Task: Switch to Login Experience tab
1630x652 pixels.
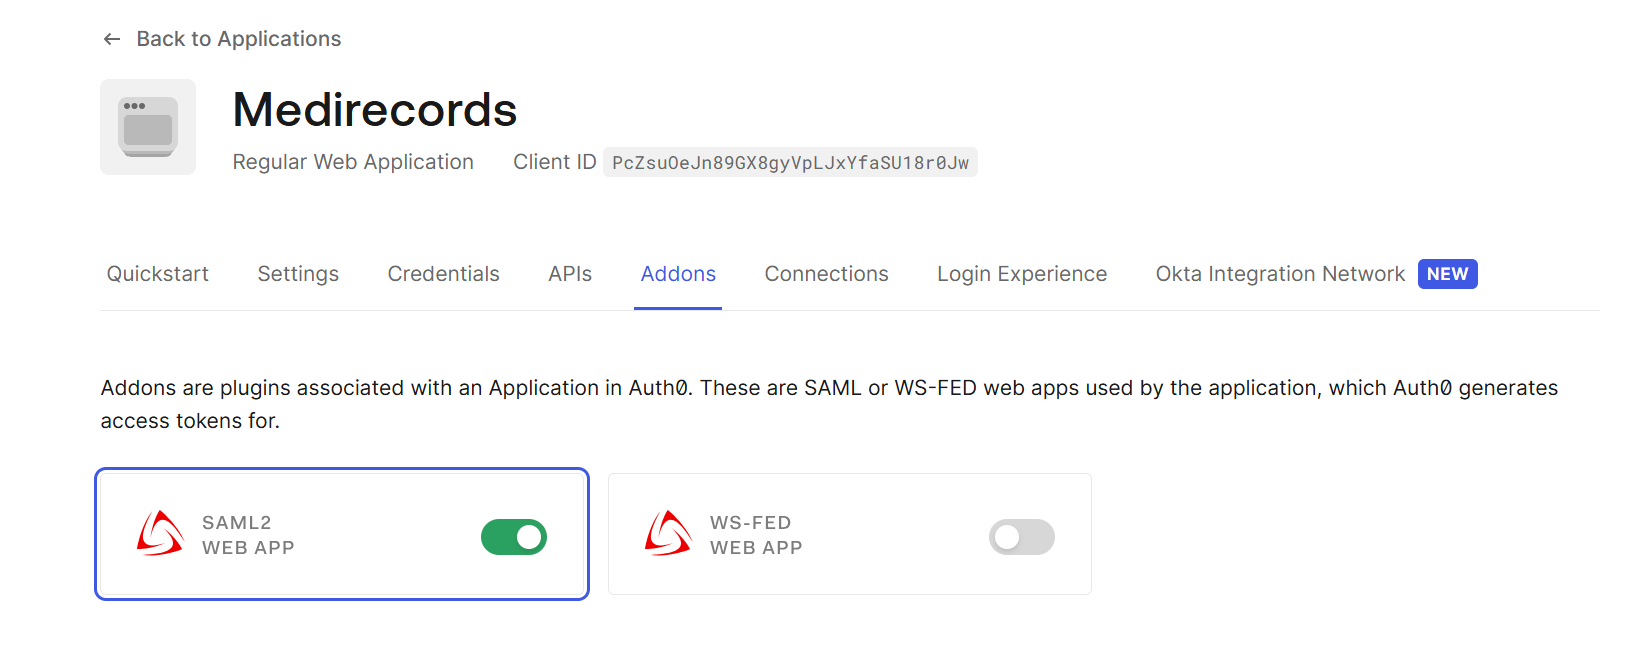Action: [x=1022, y=274]
